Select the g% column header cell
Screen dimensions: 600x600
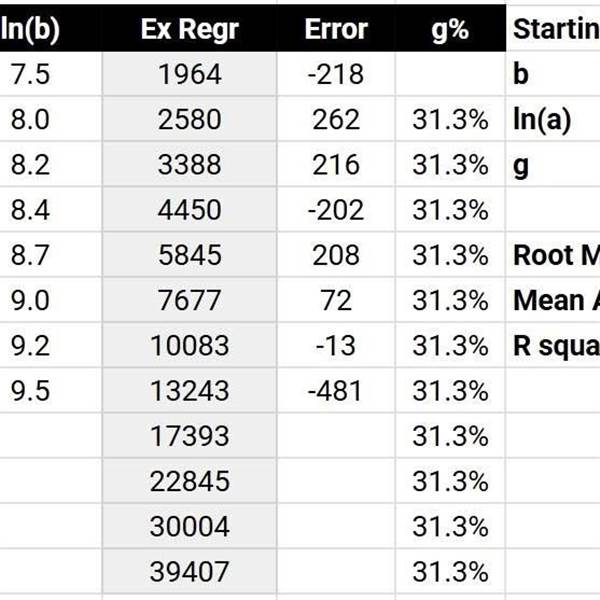click(x=450, y=28)
